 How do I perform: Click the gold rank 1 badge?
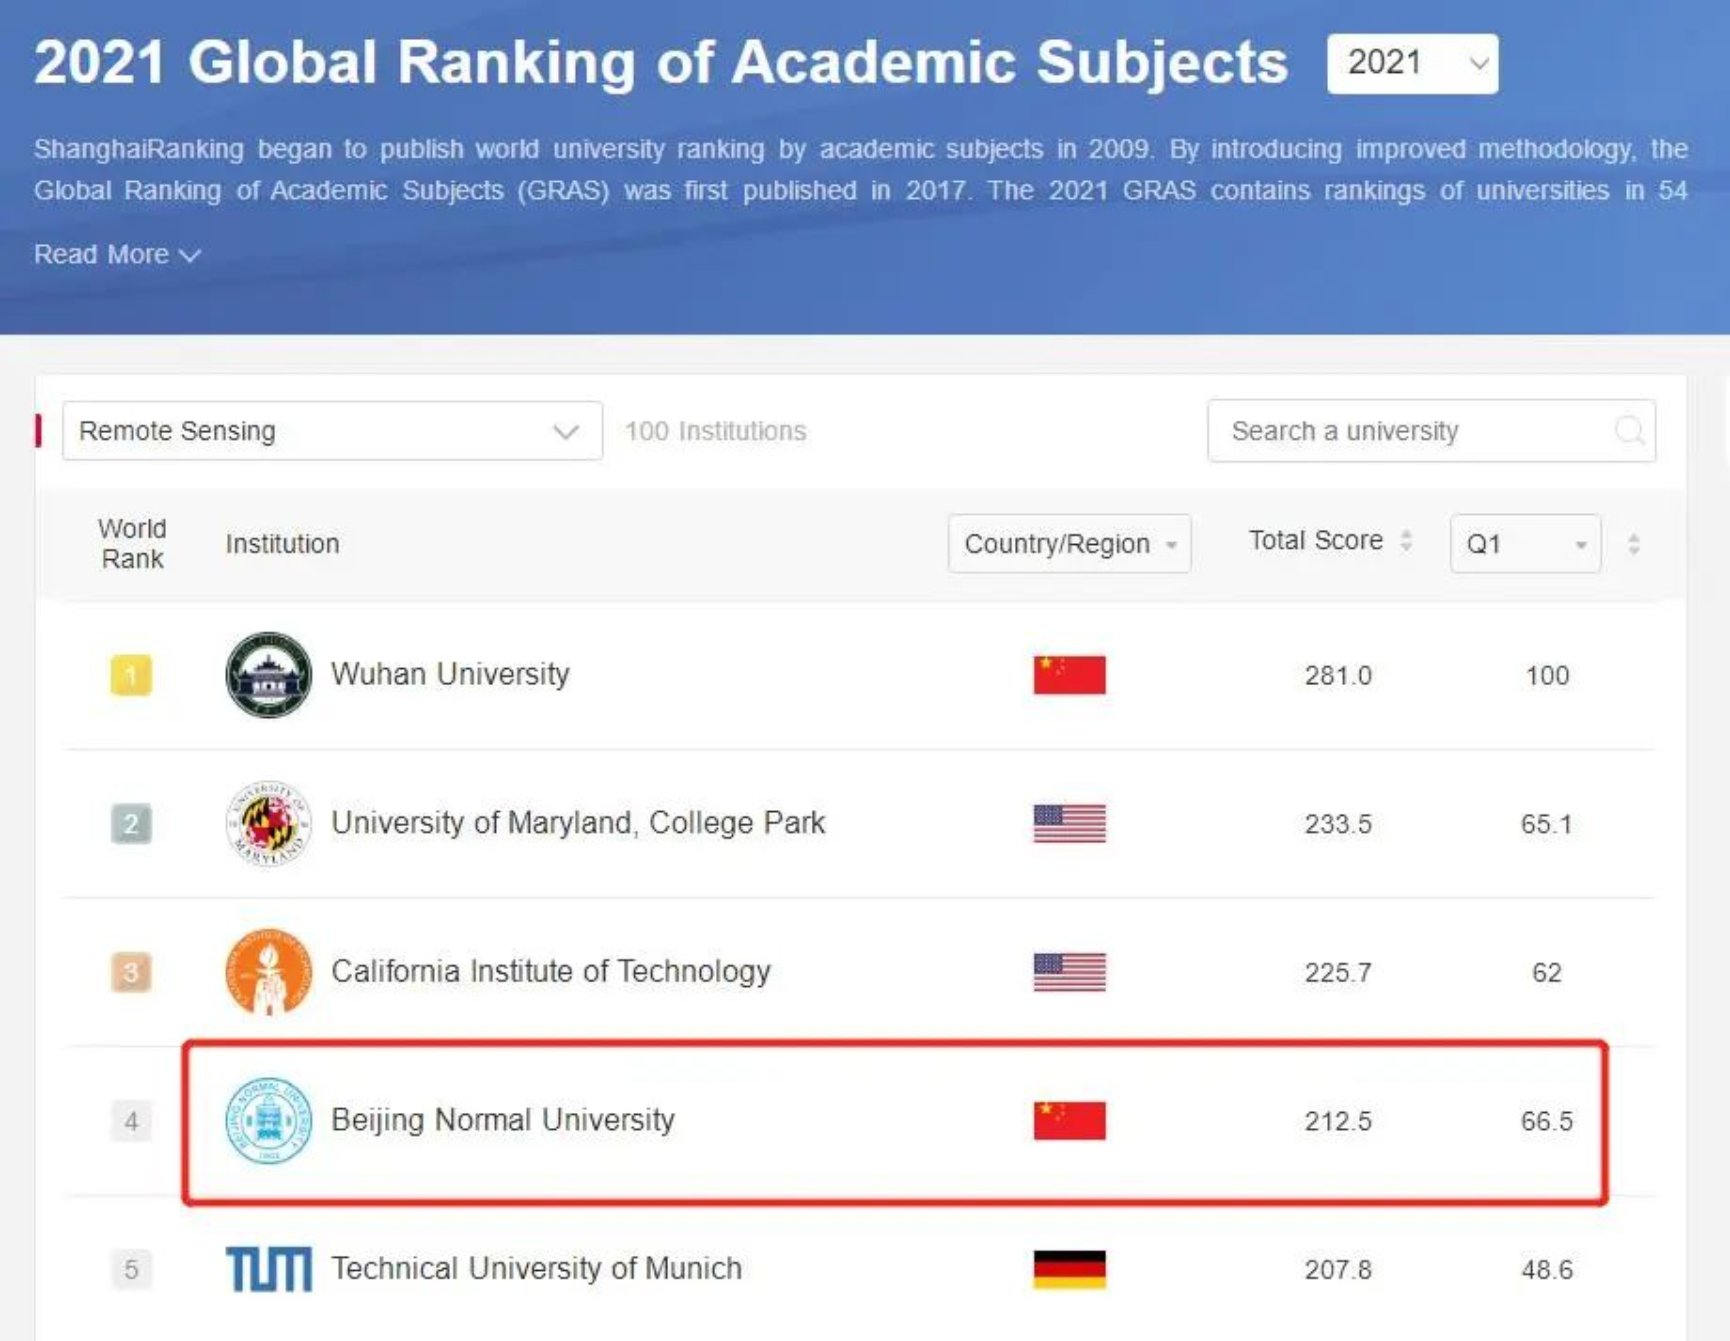(131, 675)
